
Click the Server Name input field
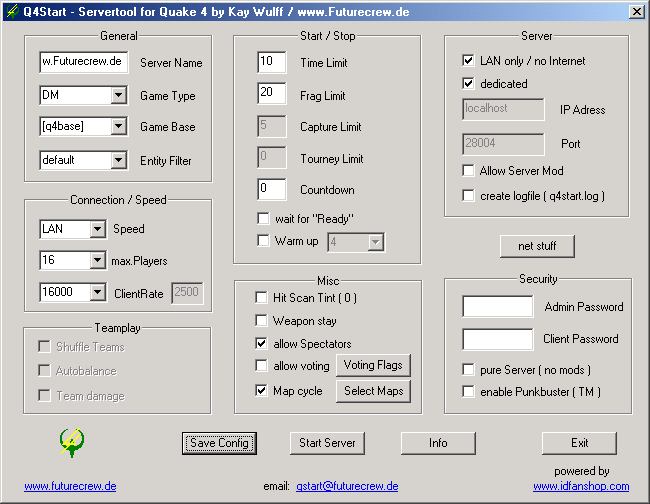(83, 62)
